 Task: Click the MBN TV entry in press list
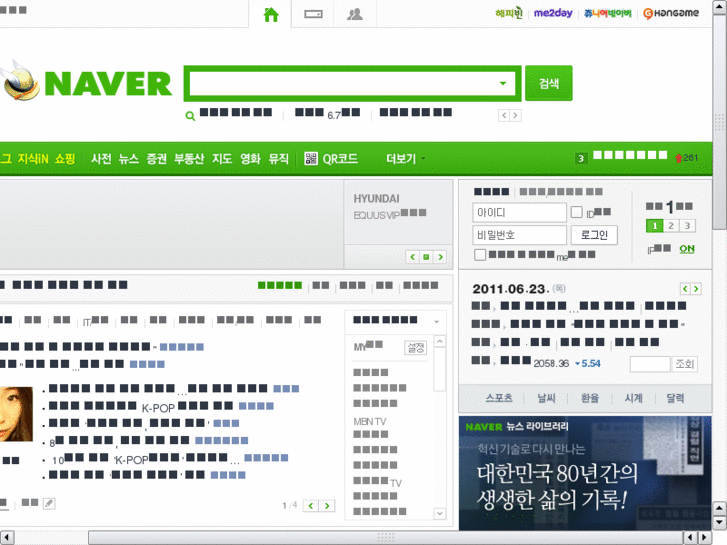370,421
